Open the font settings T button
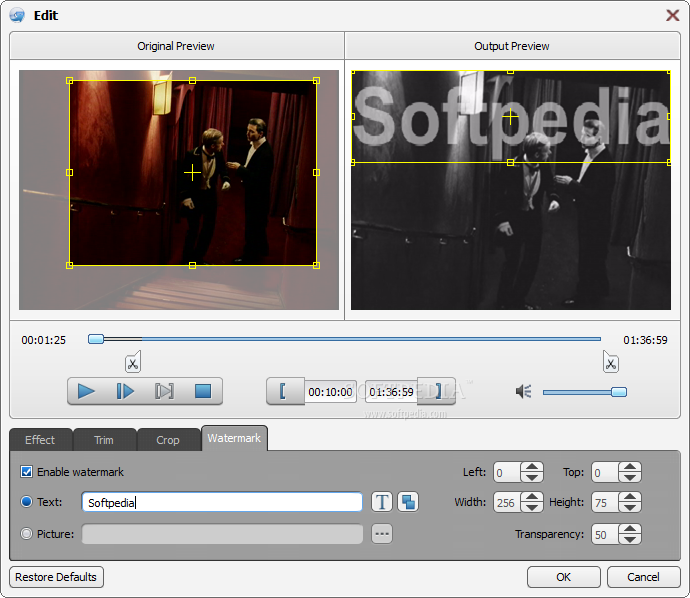690x598 pixels. tap(382, 502)
